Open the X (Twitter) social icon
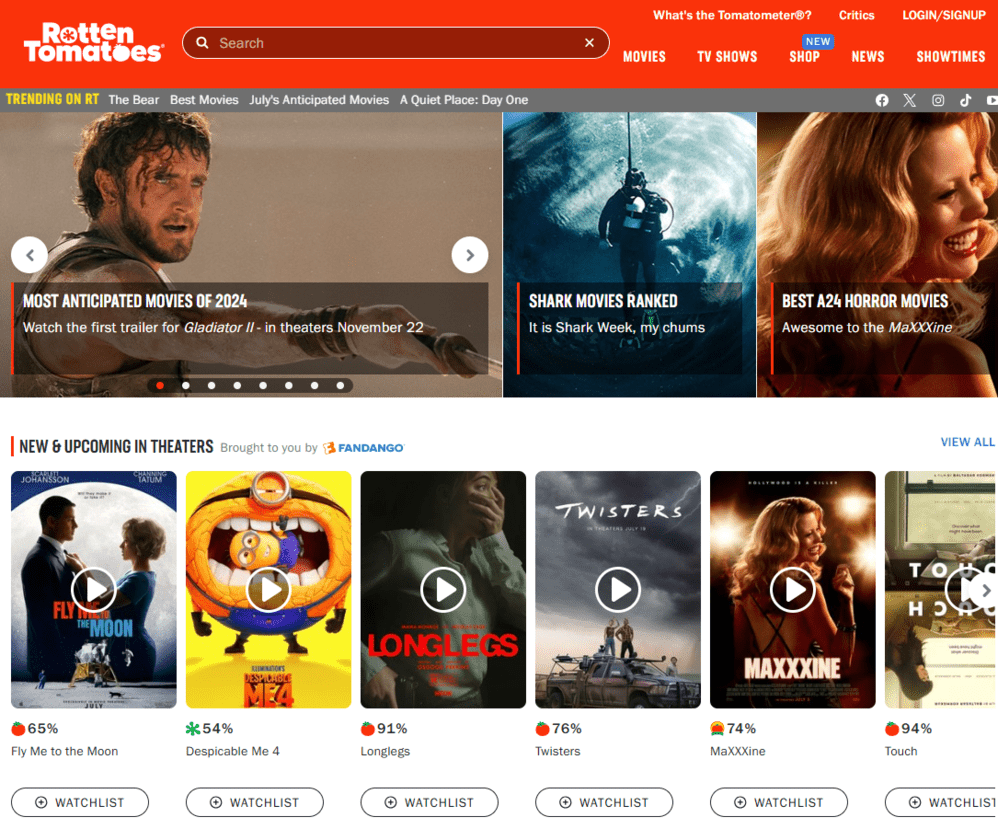Viewport: 998px width, 840px height. tap(909, 100)
